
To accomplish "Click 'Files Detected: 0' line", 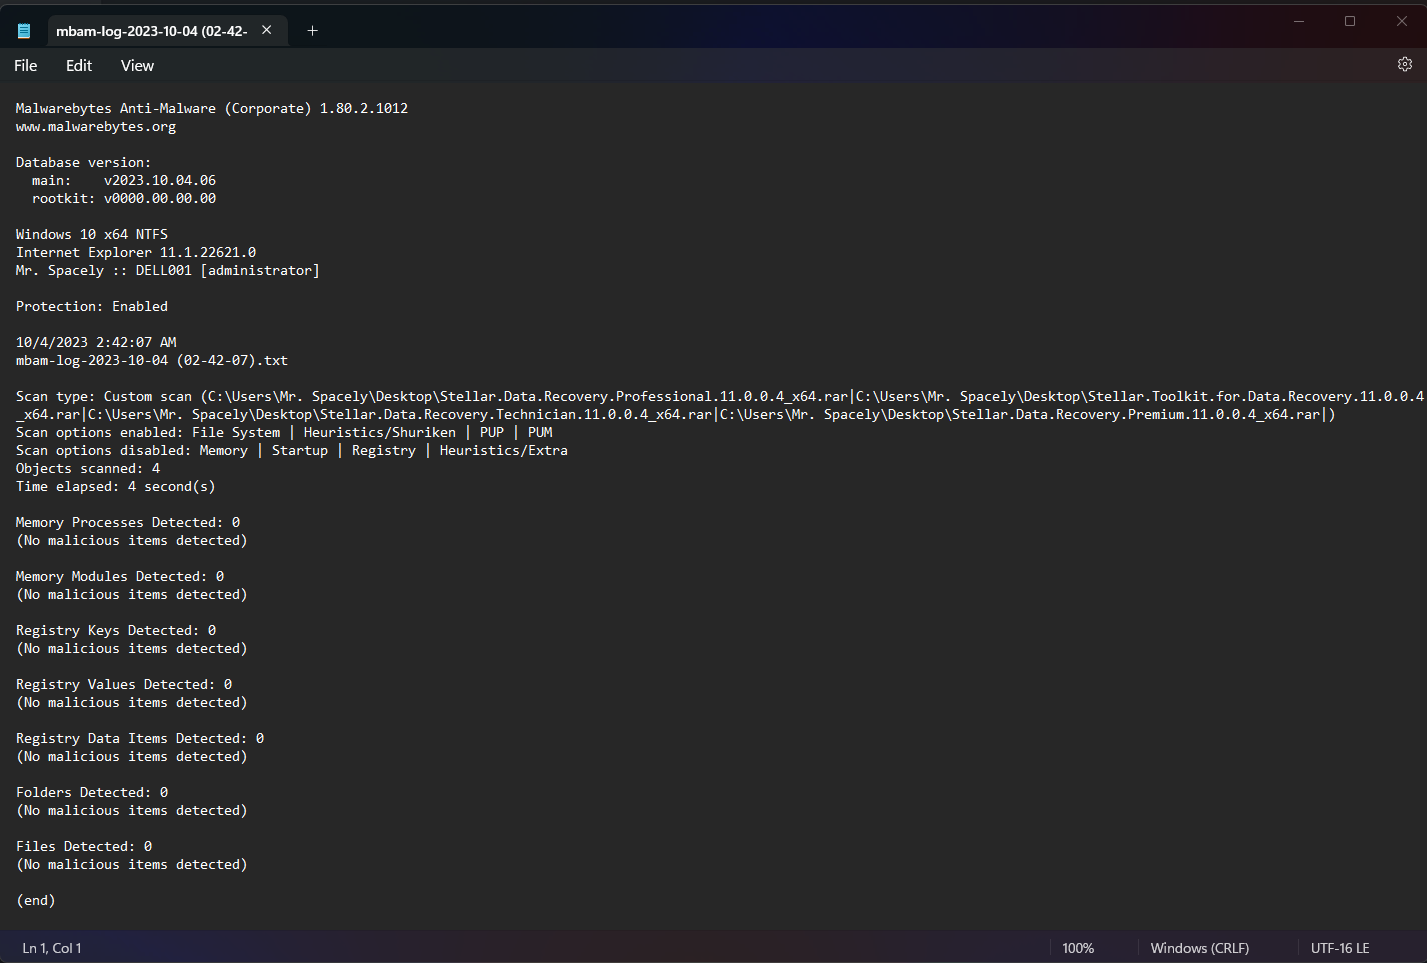I will tap(84, 847).
